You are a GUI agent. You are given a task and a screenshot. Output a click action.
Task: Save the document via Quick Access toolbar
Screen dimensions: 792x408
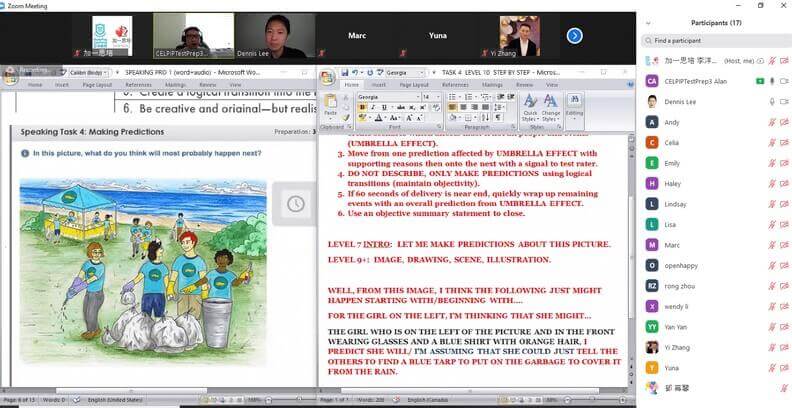click(x=344, y=73)
